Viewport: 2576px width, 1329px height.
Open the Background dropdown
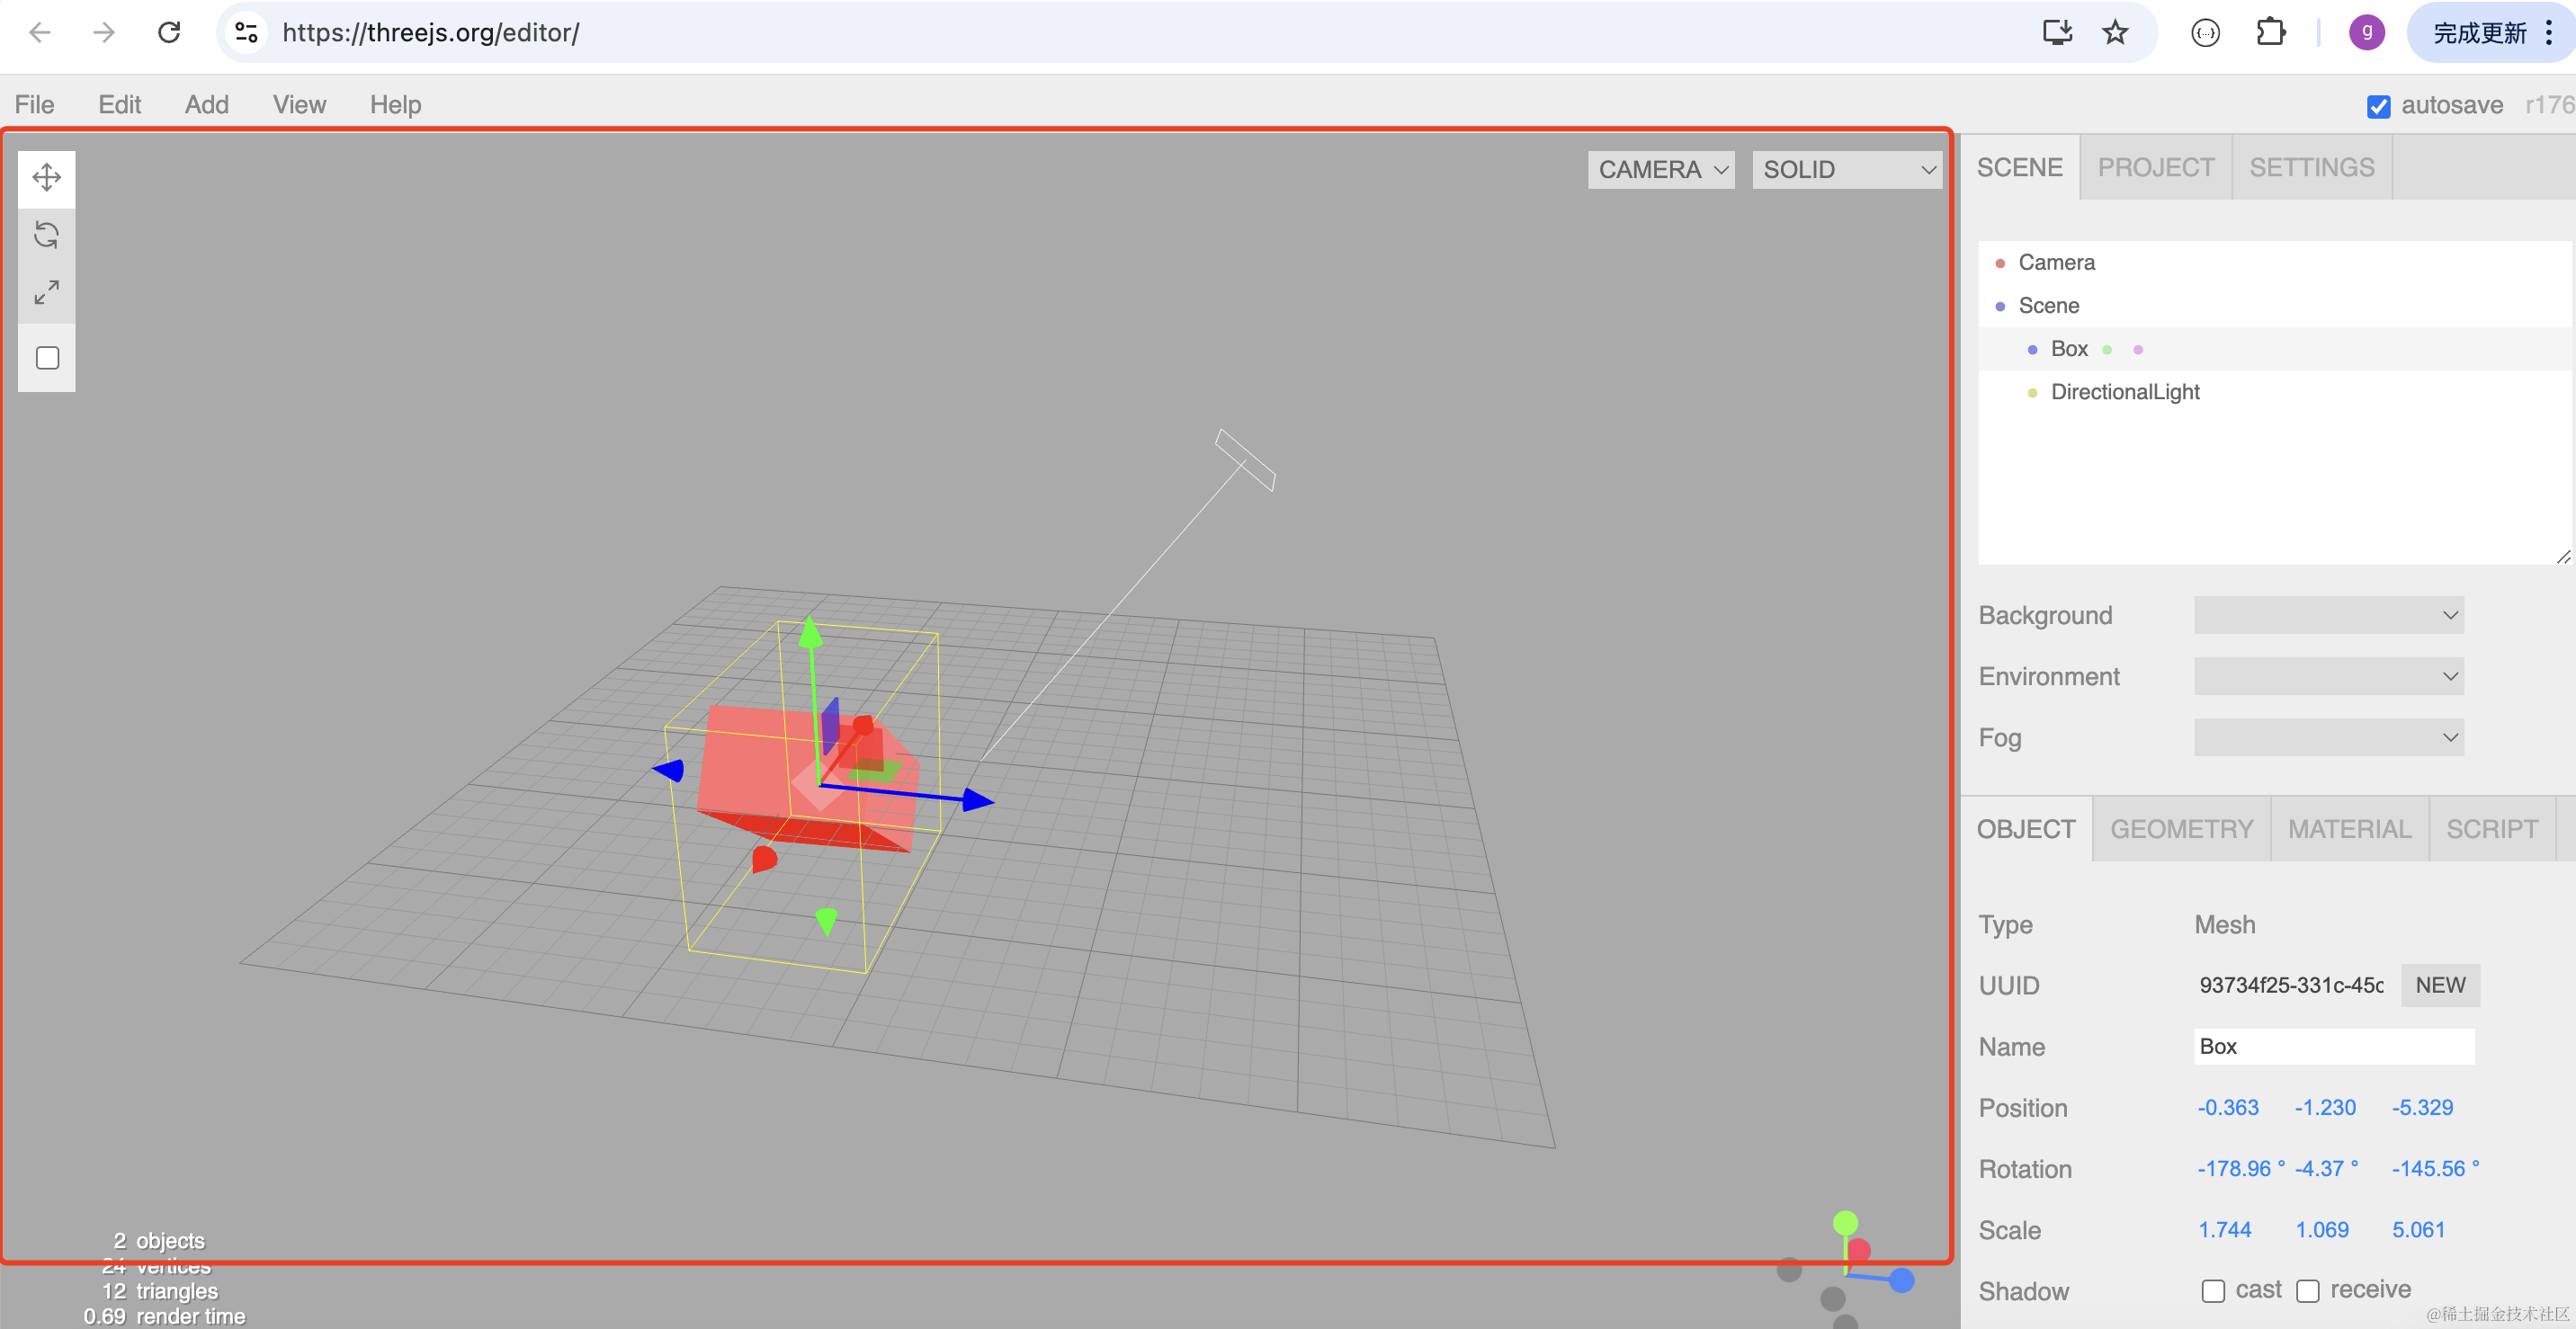[x=2328, y=615]
